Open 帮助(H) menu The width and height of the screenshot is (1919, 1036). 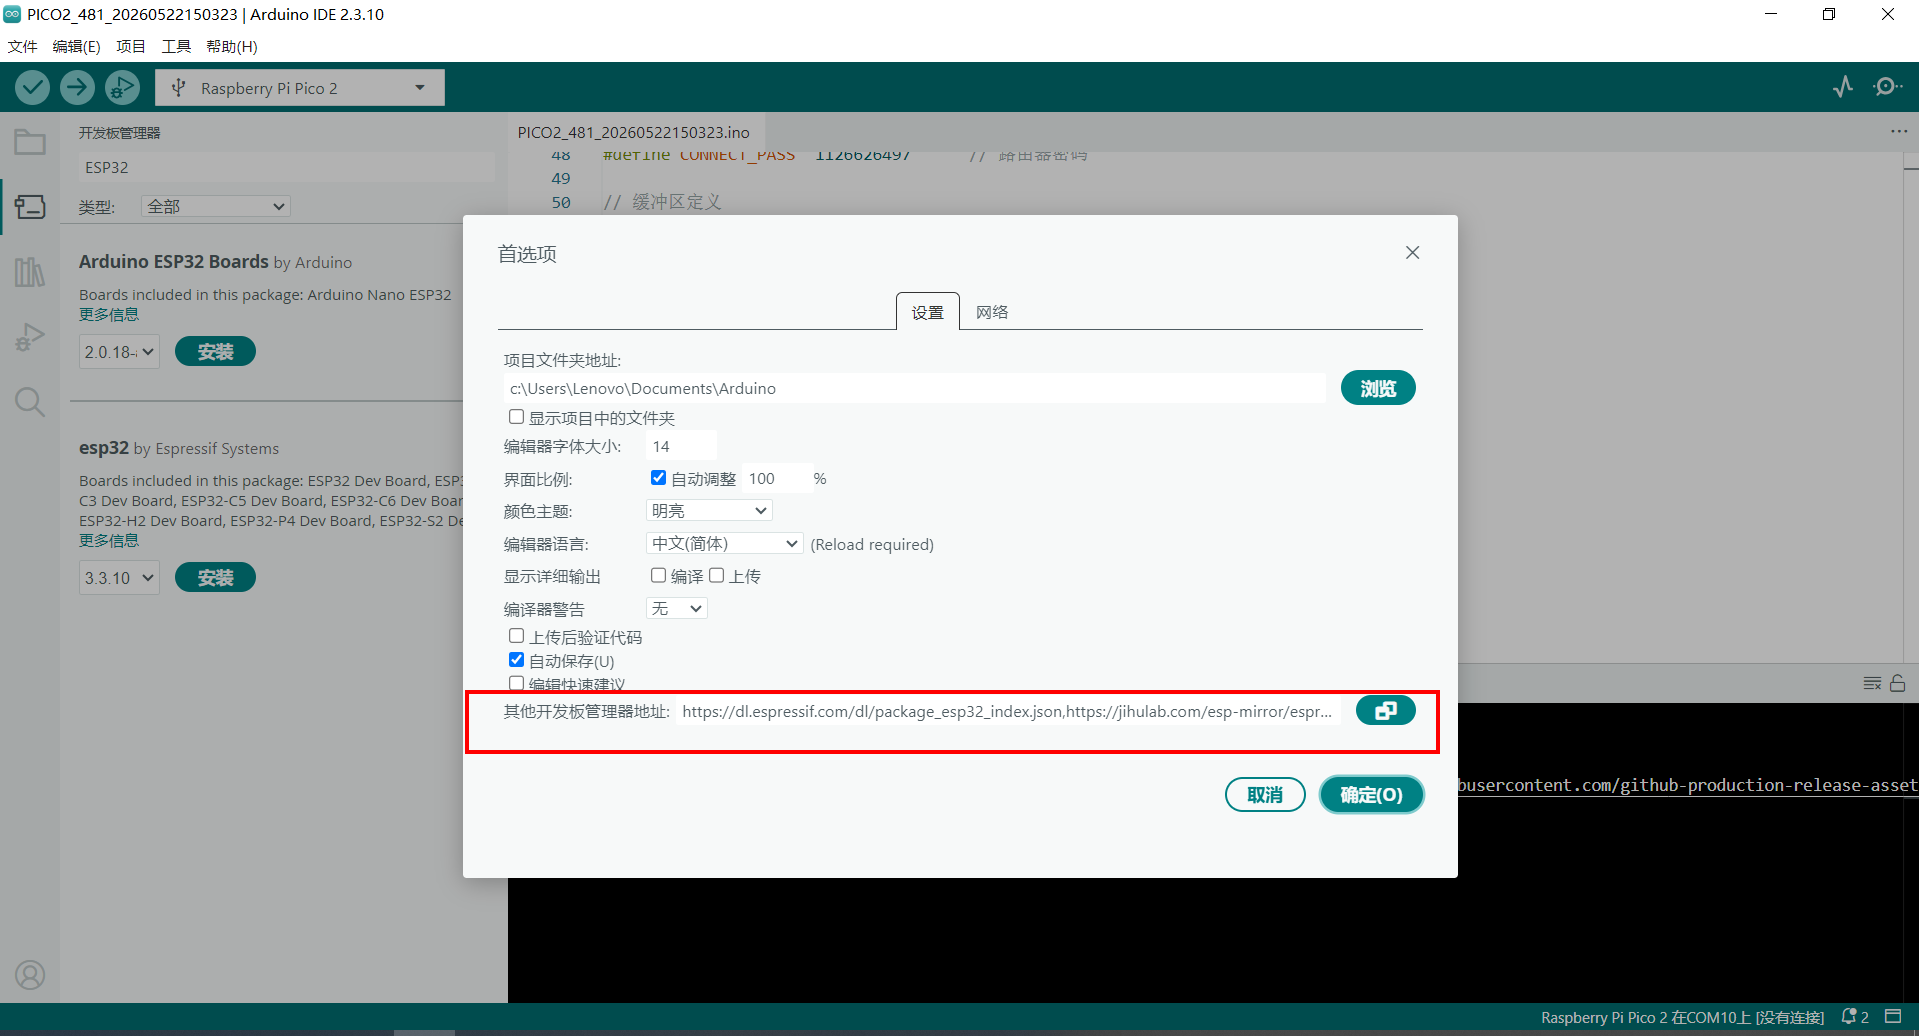point(232,46)
